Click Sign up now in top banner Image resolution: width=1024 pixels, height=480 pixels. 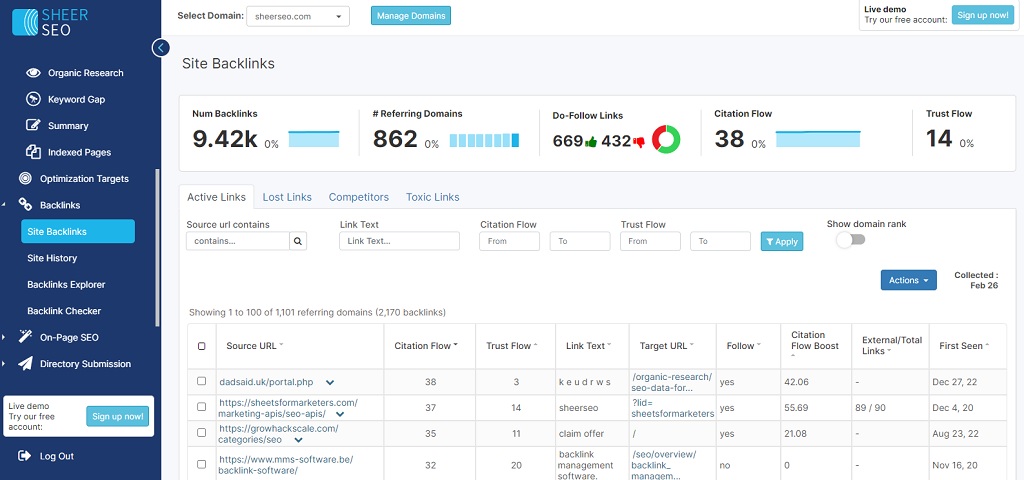coord(982,15)
